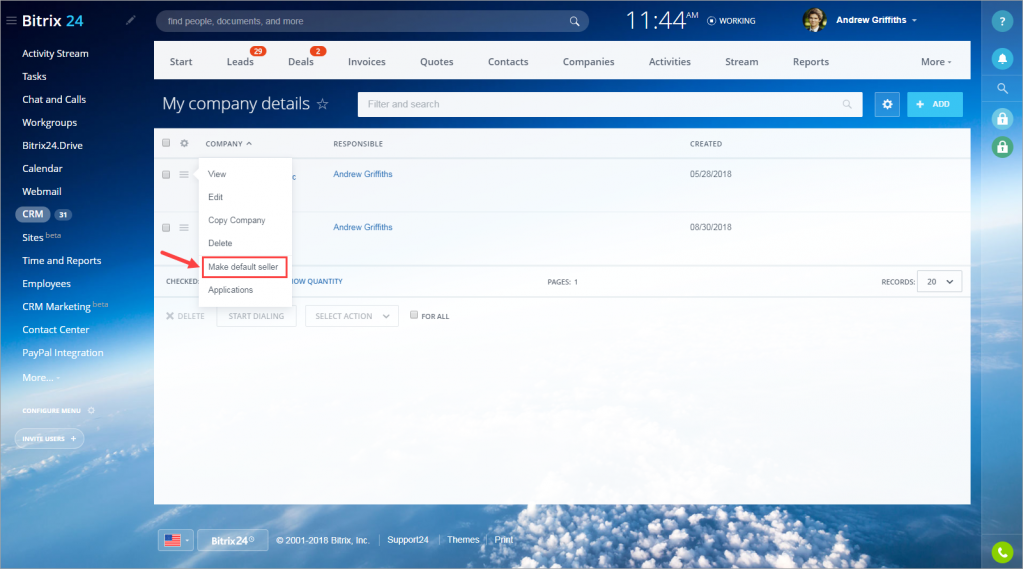Open Activity Stream in the sidebar

(55, 54)
